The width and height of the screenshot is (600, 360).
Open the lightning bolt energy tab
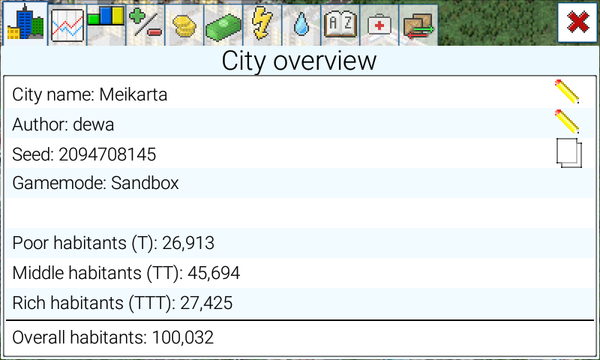(x=262, y=25)
